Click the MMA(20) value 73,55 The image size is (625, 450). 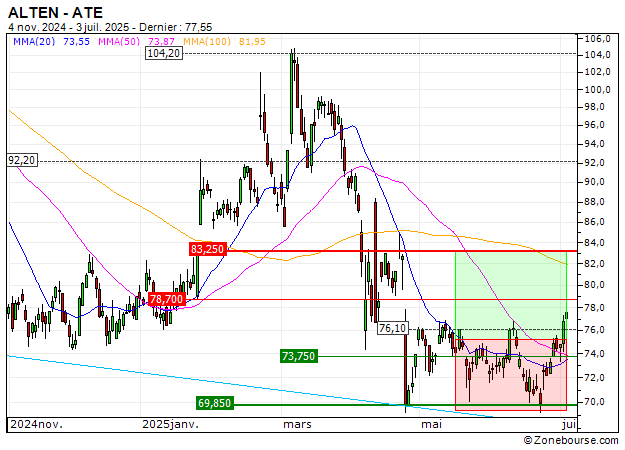77,41
